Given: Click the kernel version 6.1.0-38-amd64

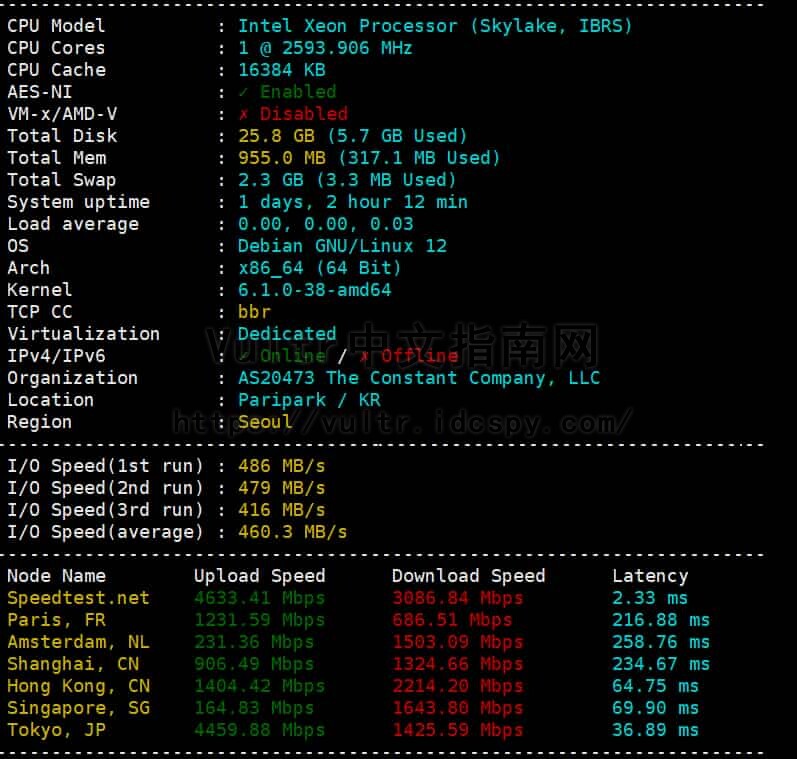Looking at the screenshot, I should tap(314, 290).
